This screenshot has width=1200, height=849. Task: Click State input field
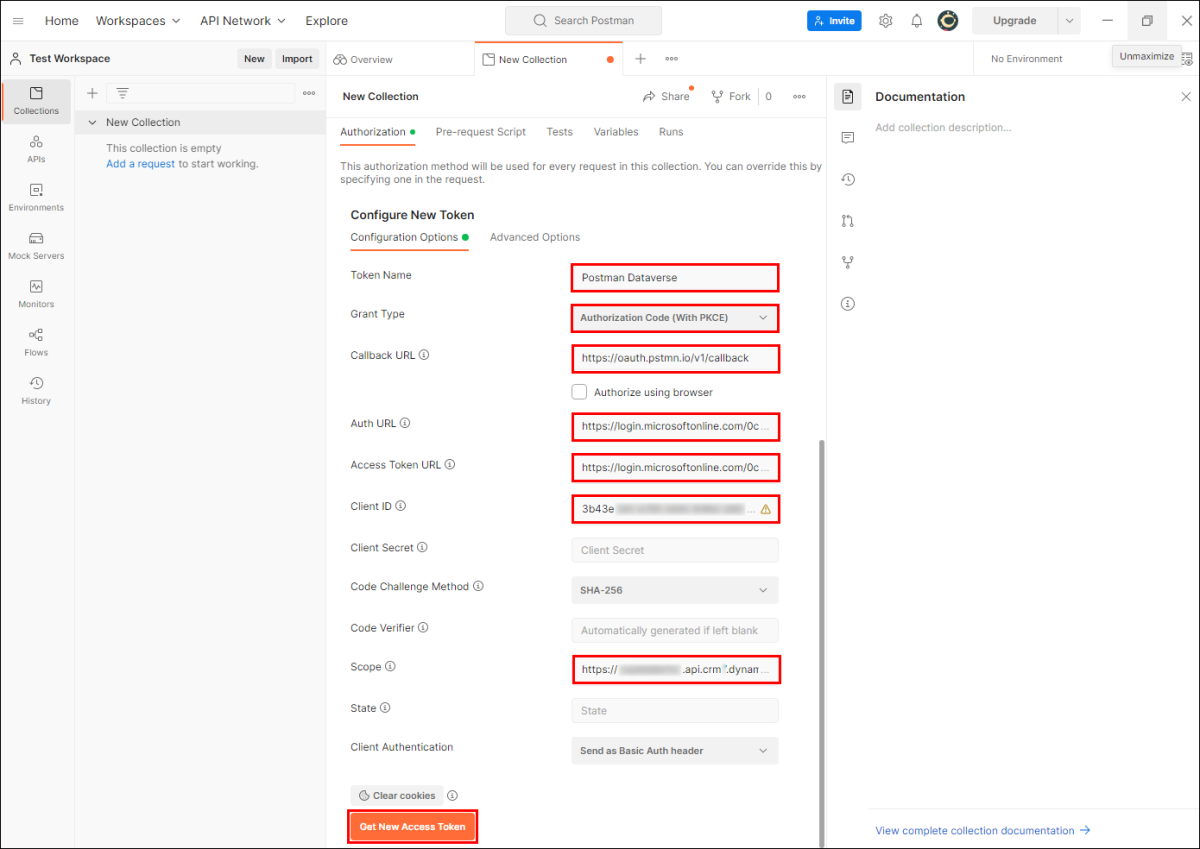(675, 711)
